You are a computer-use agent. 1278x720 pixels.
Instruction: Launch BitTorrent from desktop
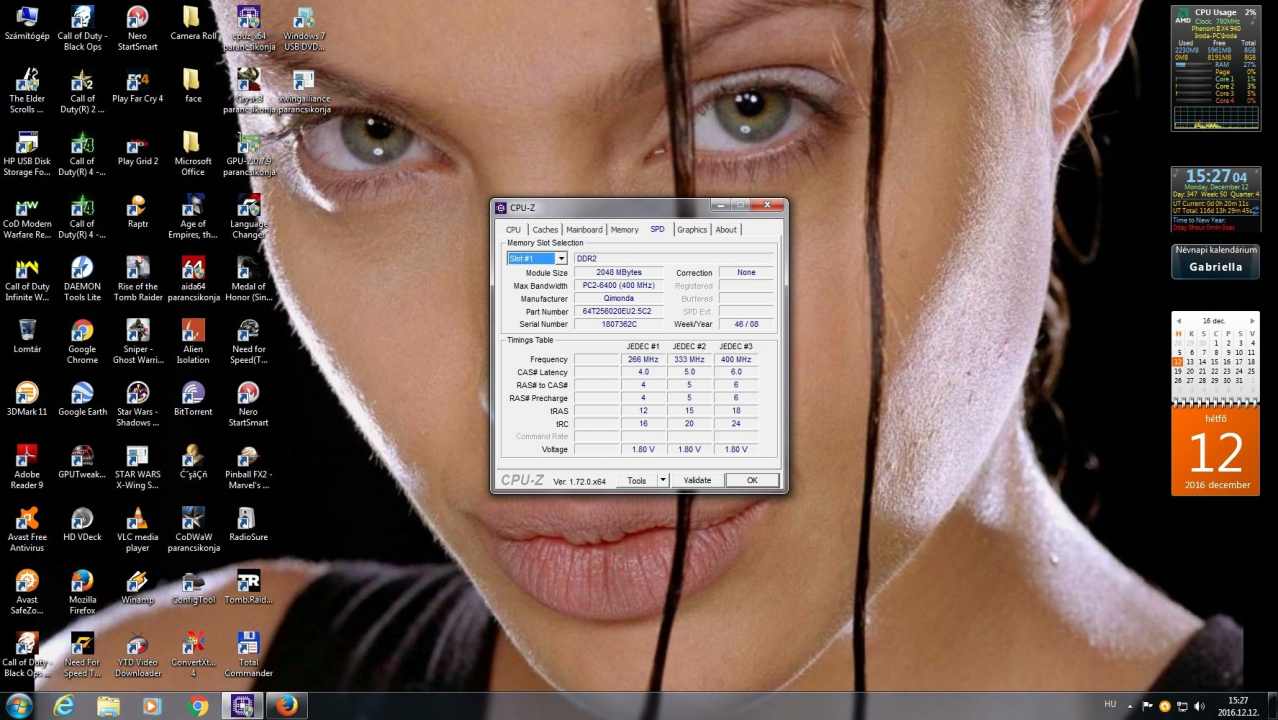tap(193, 399)
